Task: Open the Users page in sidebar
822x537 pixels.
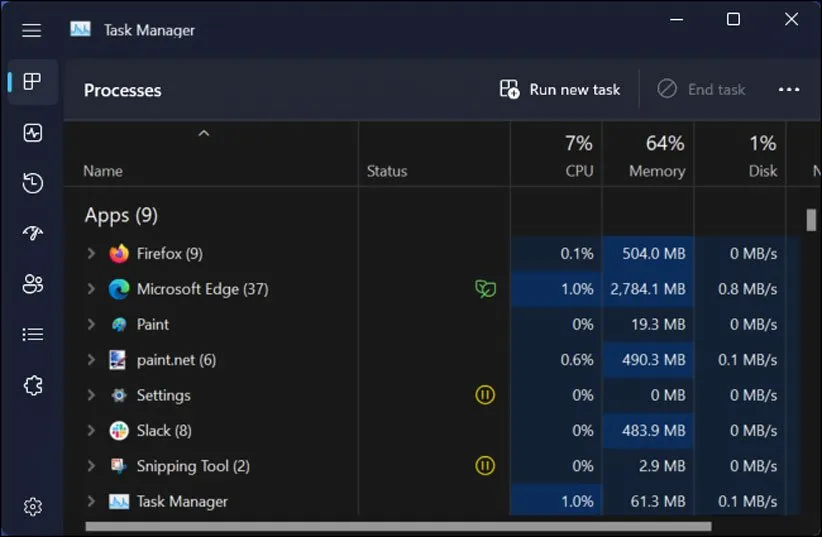Action: [32, 284]
